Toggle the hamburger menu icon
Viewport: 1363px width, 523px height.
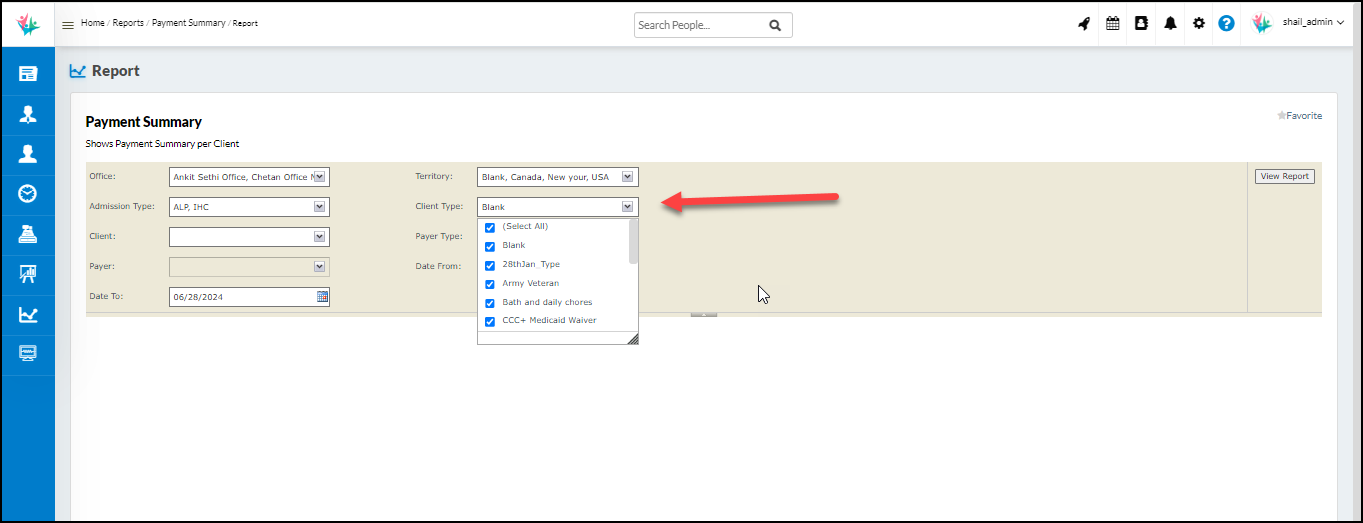point(68,25)
